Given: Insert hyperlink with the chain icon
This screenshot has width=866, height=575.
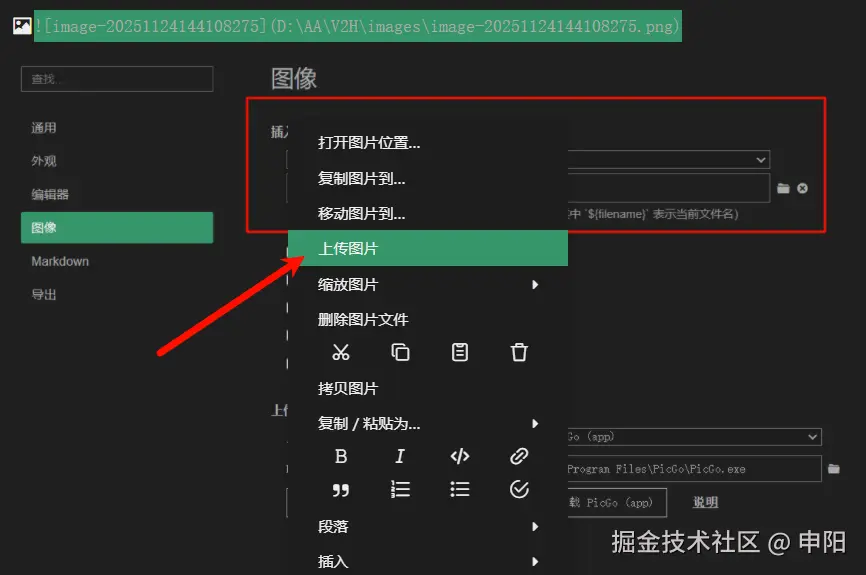Looking at the screenshot, I should (519, 456).
